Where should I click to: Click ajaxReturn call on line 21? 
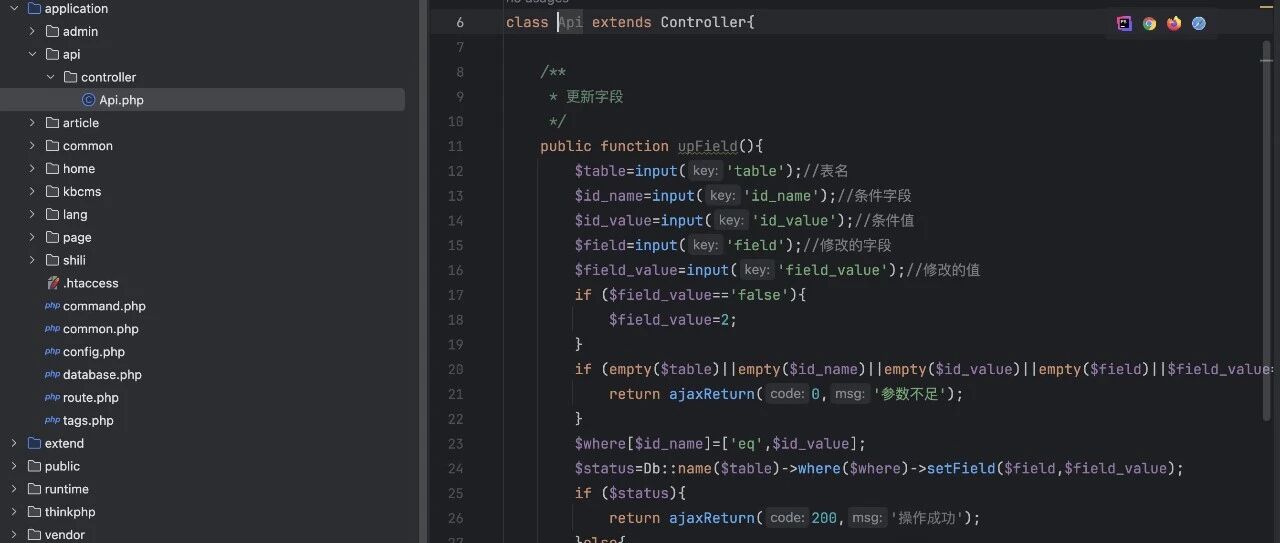[711, 394]
